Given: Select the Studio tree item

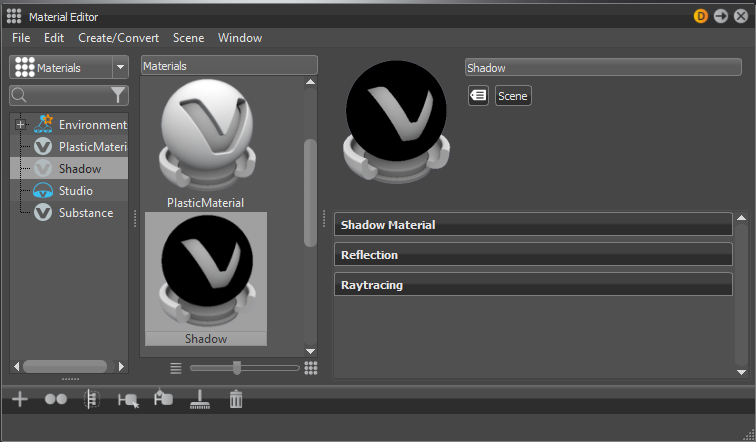Looking at the screenshot, I should 76,191.
